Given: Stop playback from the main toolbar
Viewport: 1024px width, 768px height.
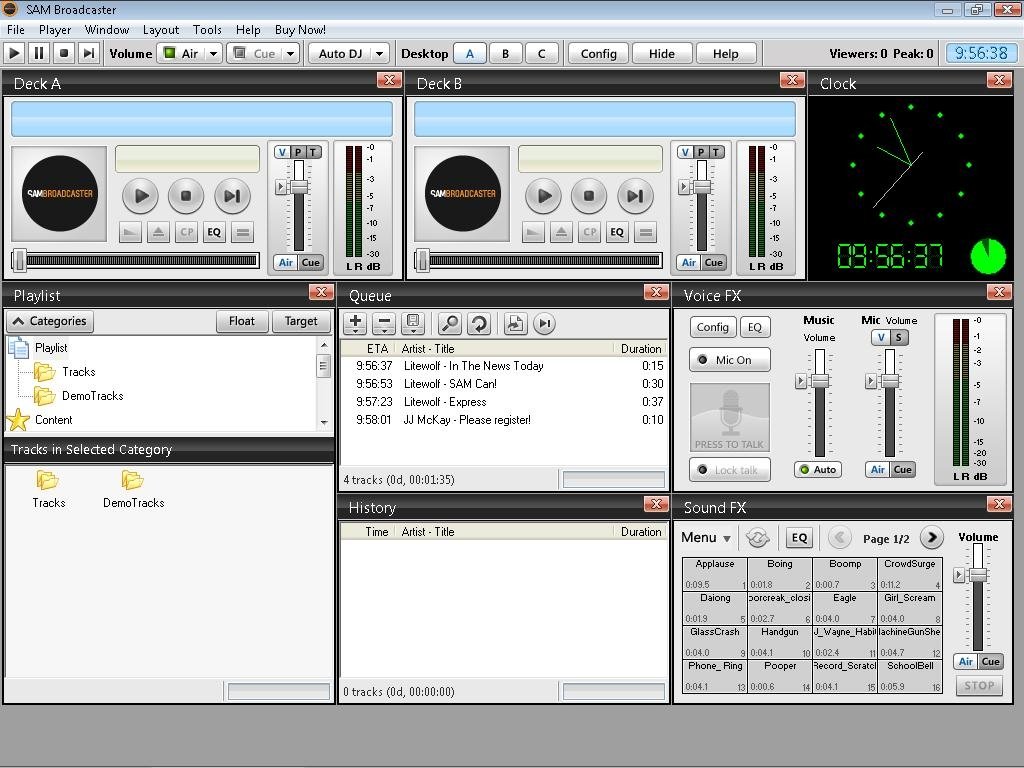Looking at the screenshot, I should click(x=63, y=54).
